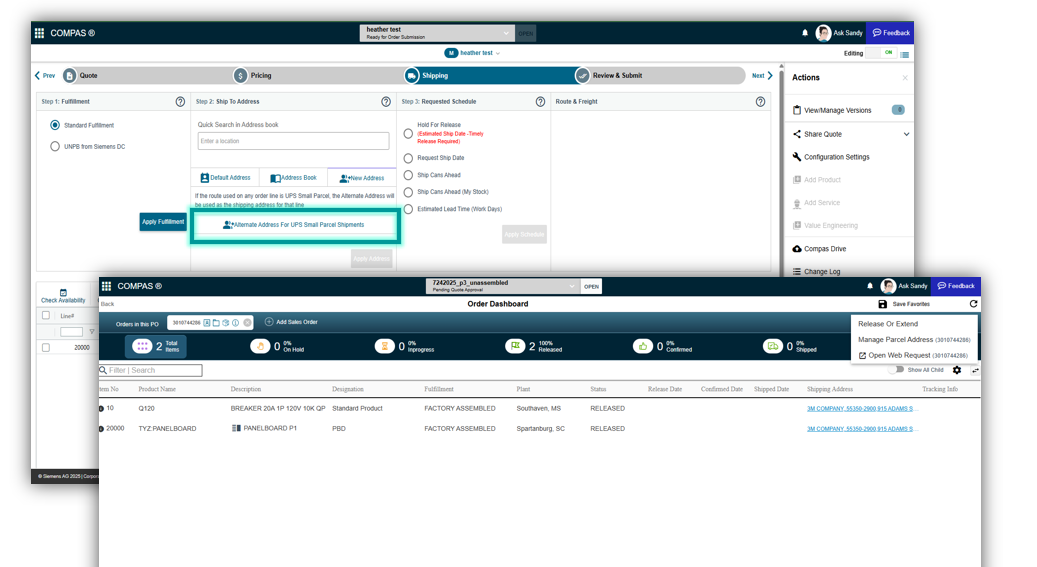Screen dimensions: 1037x567
Task: Click the On Hold hand icon
Action: point(260,346)
